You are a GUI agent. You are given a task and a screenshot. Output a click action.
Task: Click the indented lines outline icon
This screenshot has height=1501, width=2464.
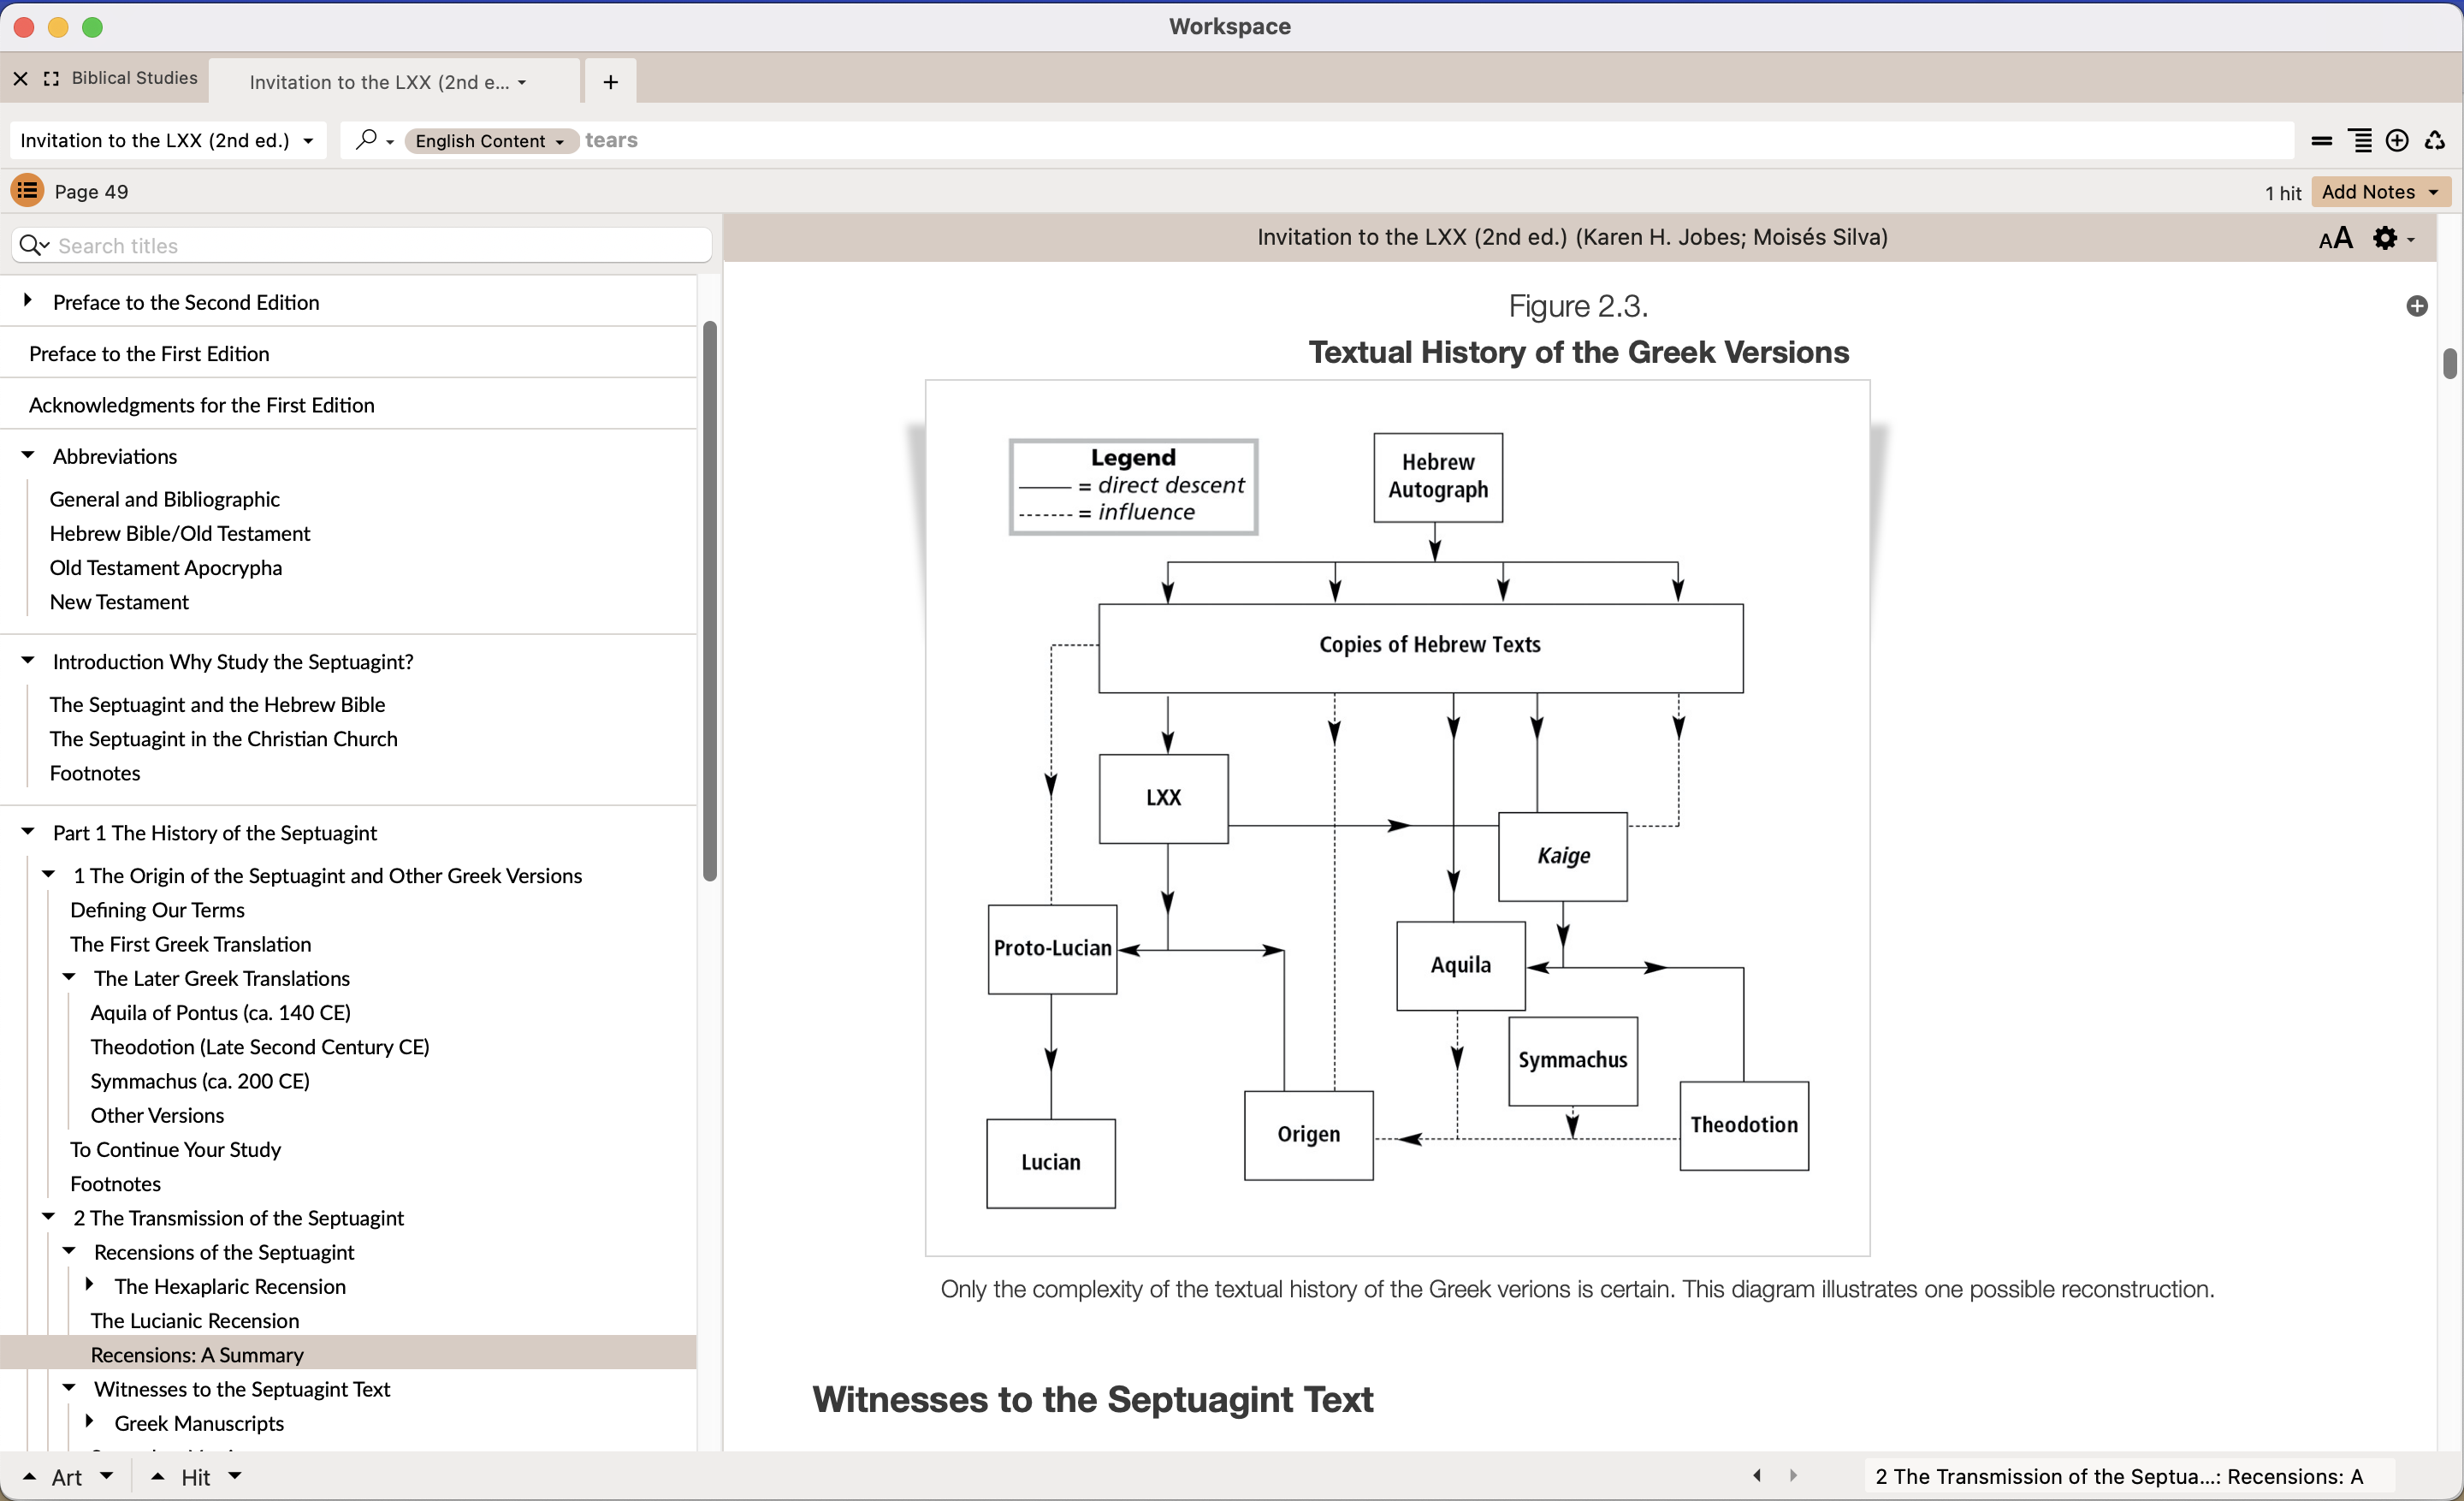(2360, 140)
